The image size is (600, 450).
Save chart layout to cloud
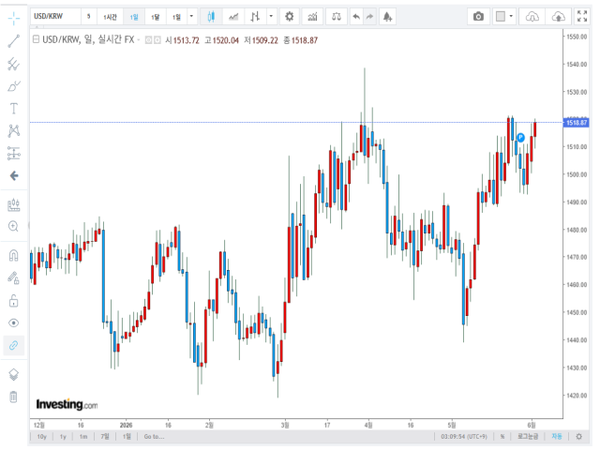(x=558, y=16)
